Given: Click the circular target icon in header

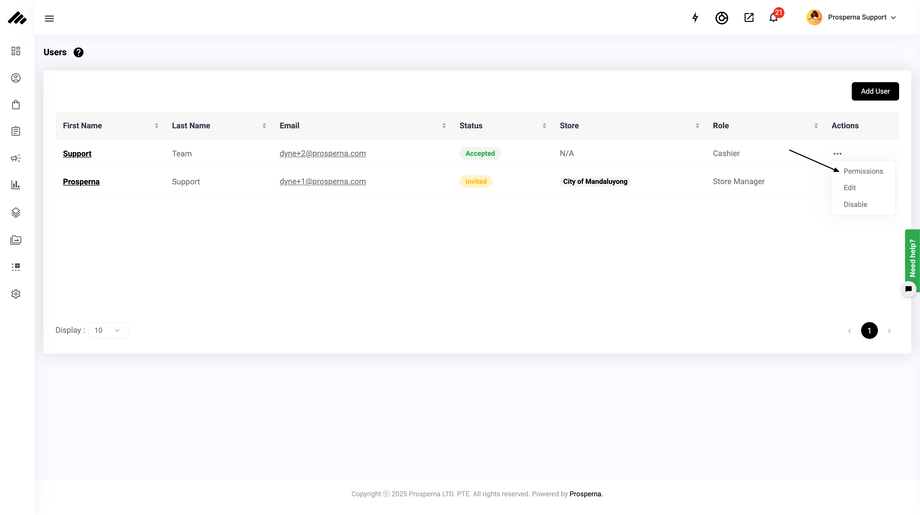Looking at the screenshot, I should pos(722,18).
